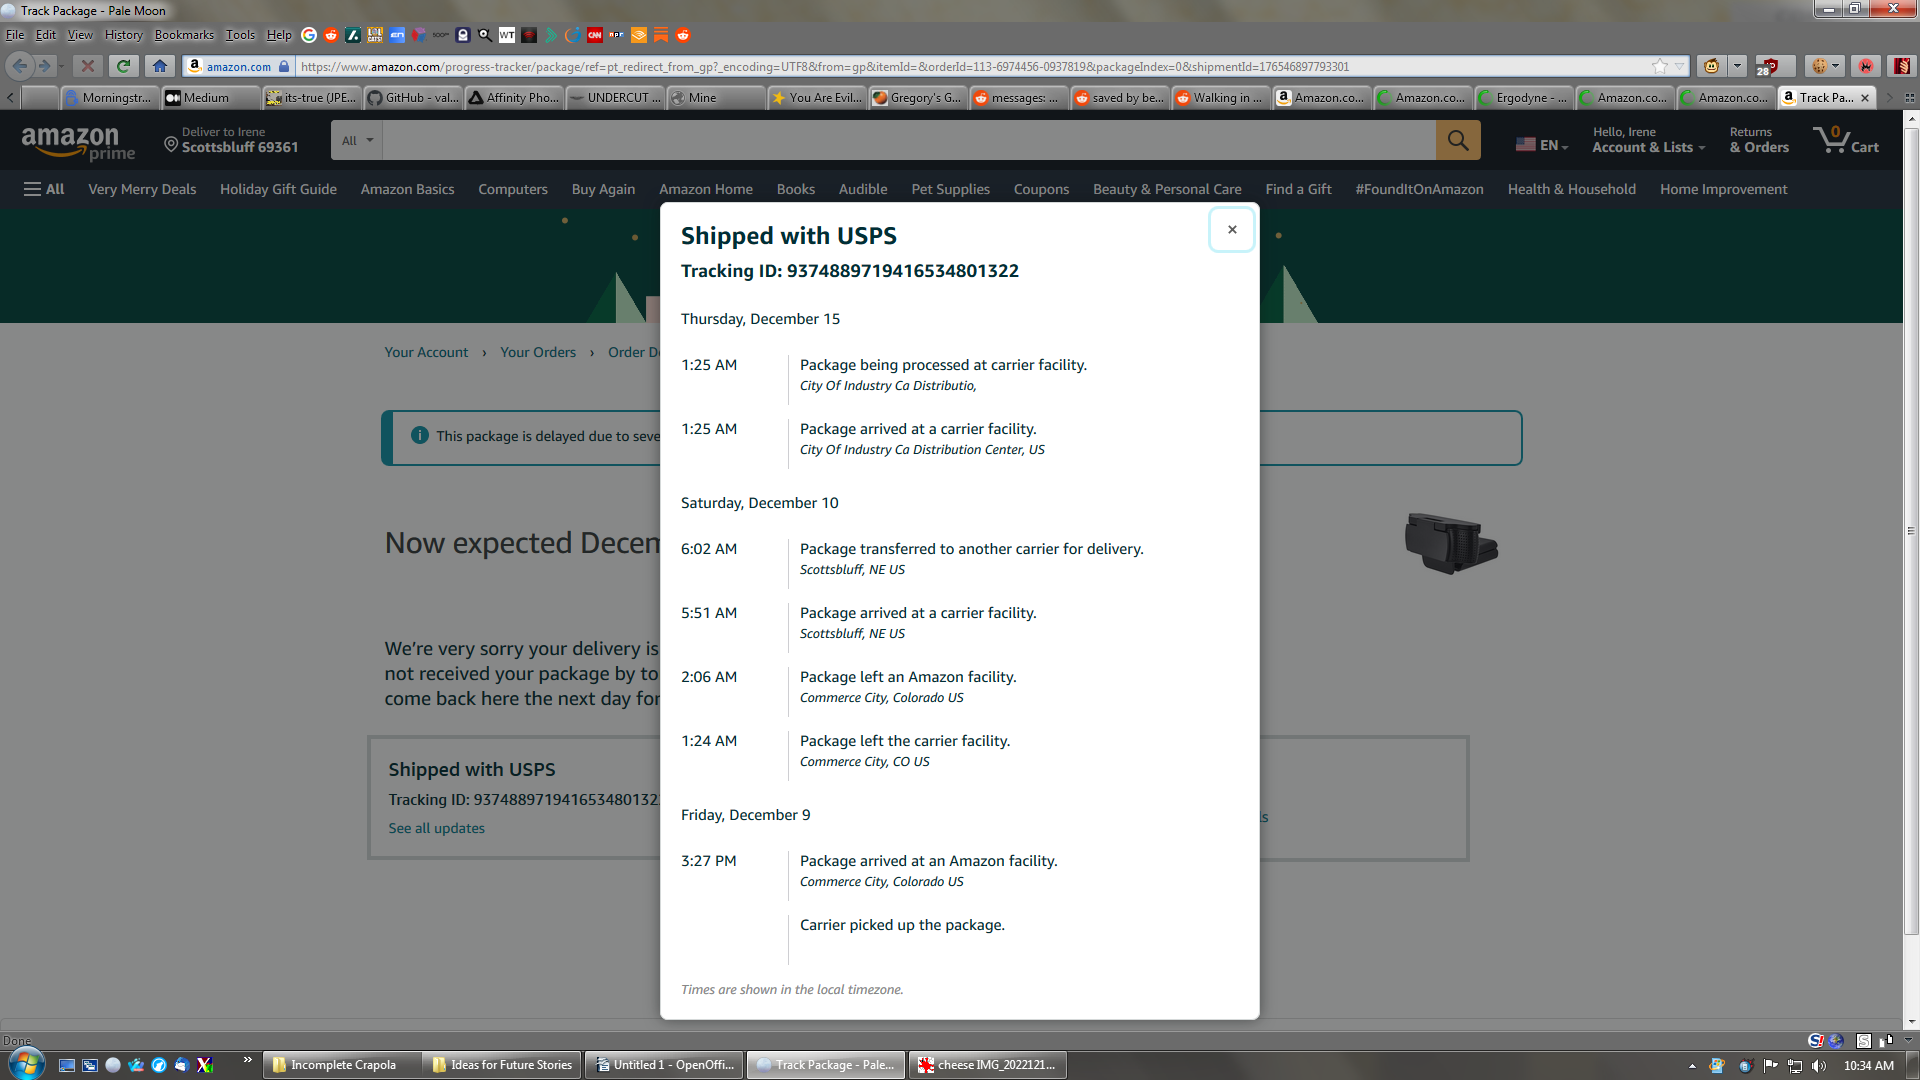Open the Edit menu
The image size is (1920, 1080).
[x=46, y=35]
